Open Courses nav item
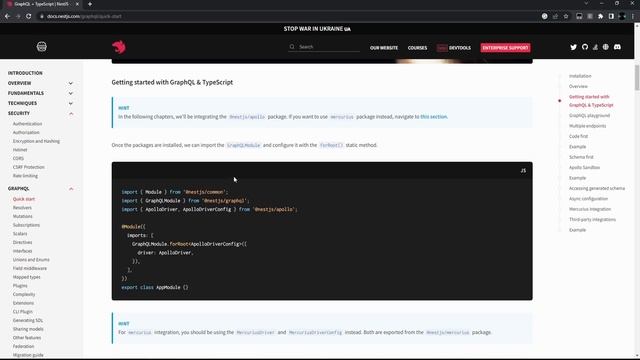This screenshot has height=360, width=640. pos(417,48)
